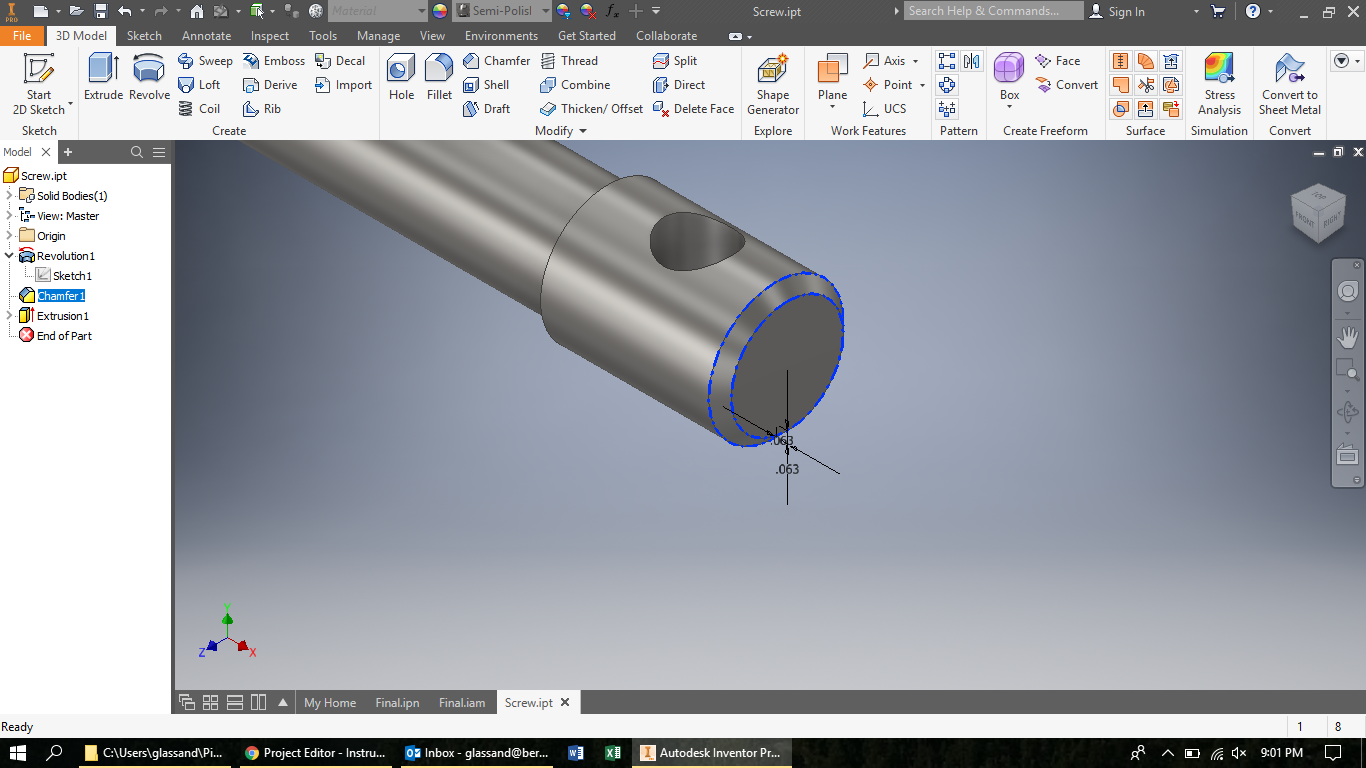The width and height of the screenshot is (1366, 768).
Task: Expand the View: Master node
Action: coord(9,216)
